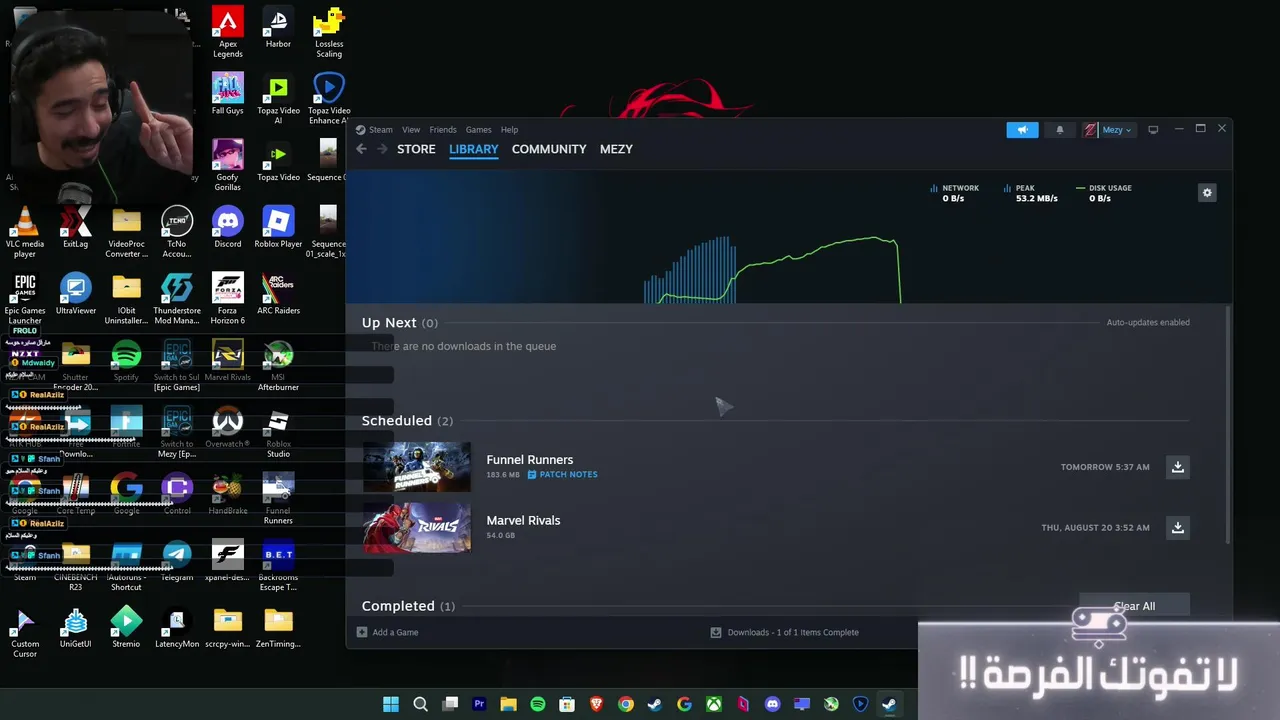
Task: Open Lossless Scaling desktop icon
Action: [x=329, y=34]
